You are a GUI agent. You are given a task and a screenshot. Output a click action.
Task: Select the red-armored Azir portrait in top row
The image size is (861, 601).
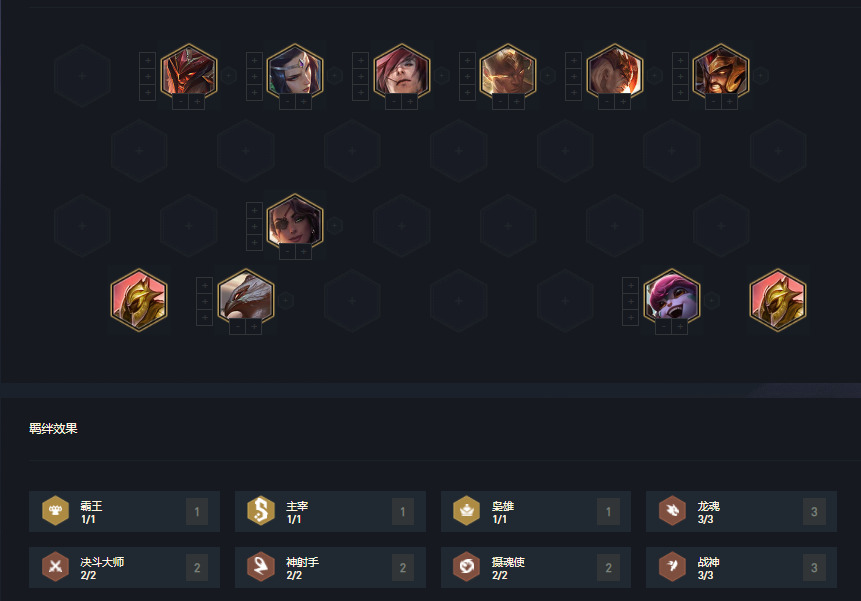coord(188,71)
